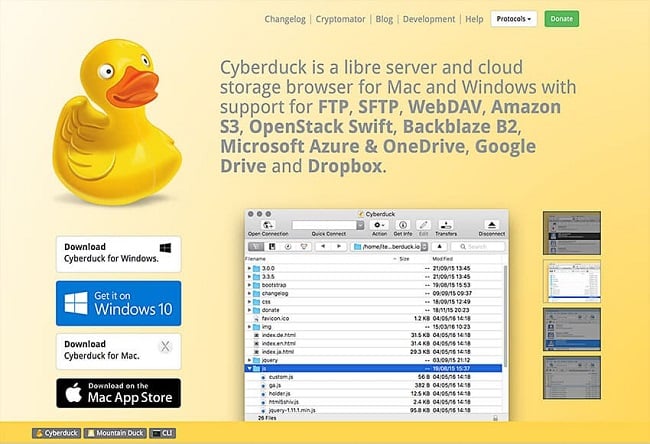Open the Changelog link

(285, 19)
